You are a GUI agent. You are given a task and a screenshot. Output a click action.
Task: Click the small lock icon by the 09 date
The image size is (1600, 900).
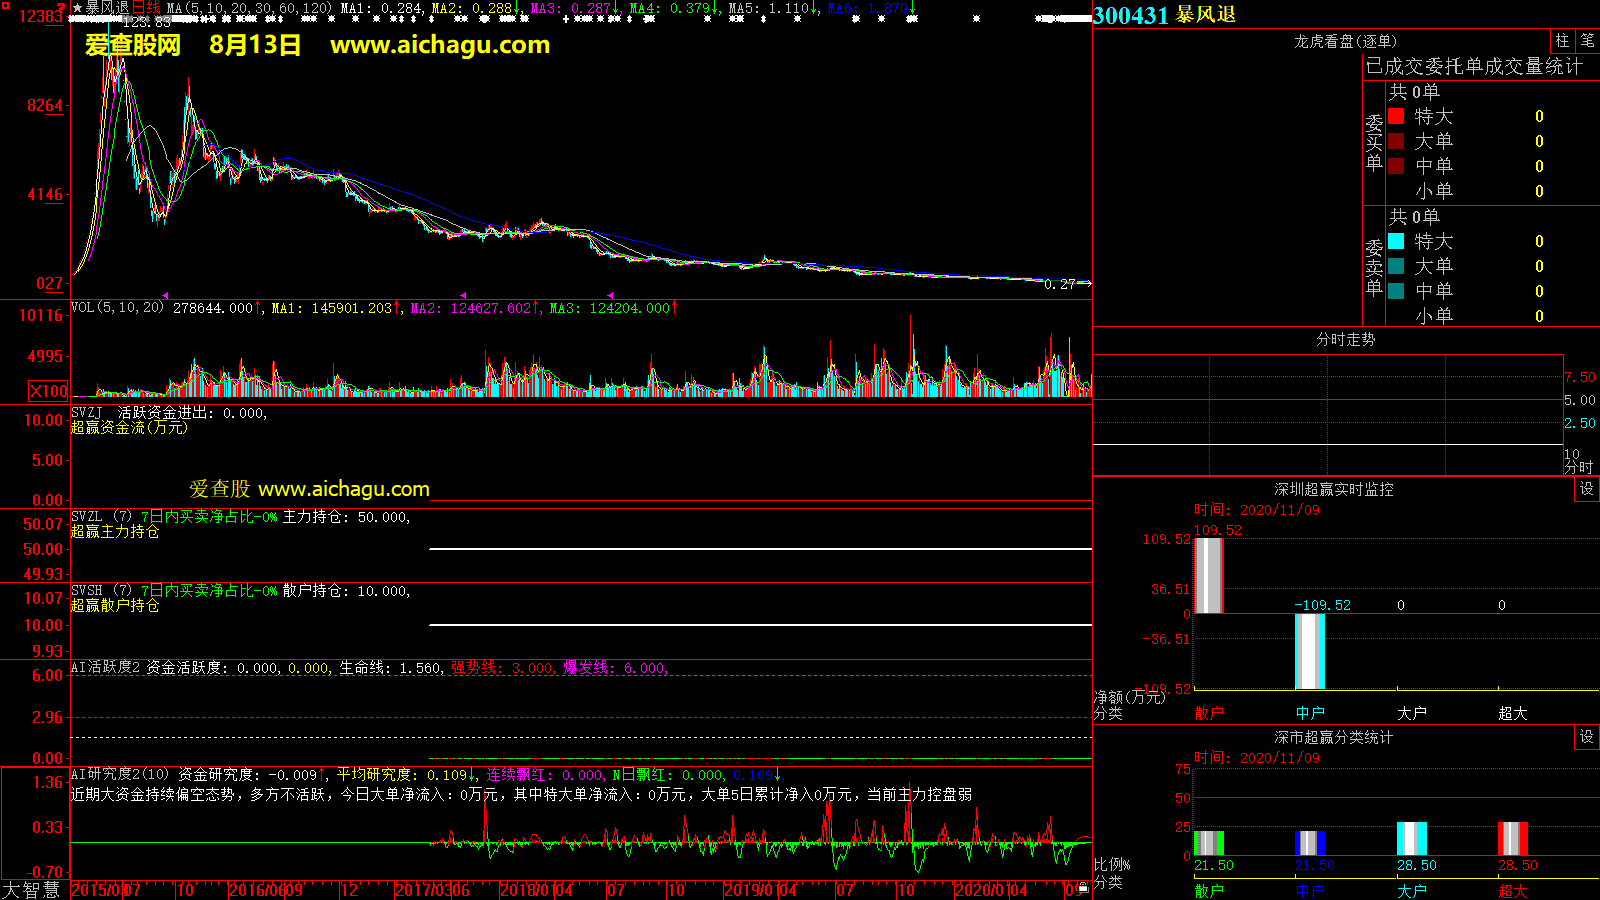(x=1082, y=888)
